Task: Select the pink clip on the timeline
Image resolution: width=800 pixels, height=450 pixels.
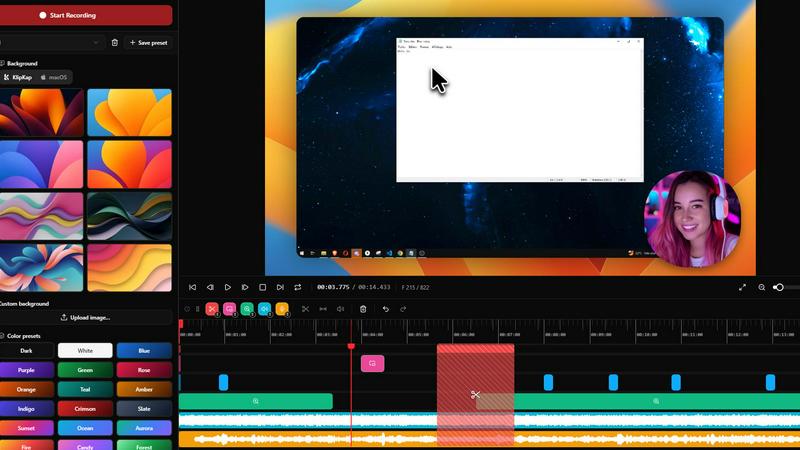Action: [372, 363]
